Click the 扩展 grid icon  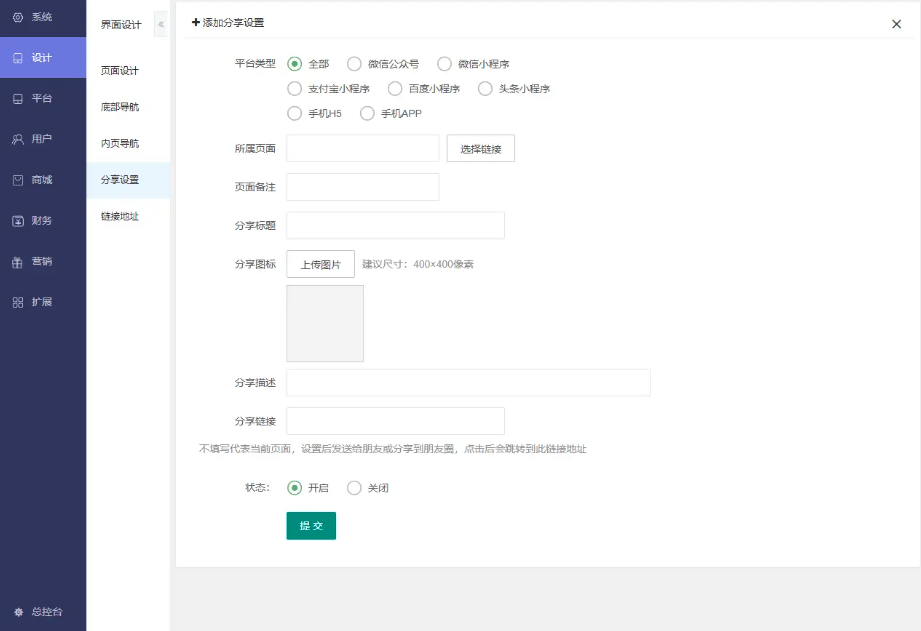[18, 302]
